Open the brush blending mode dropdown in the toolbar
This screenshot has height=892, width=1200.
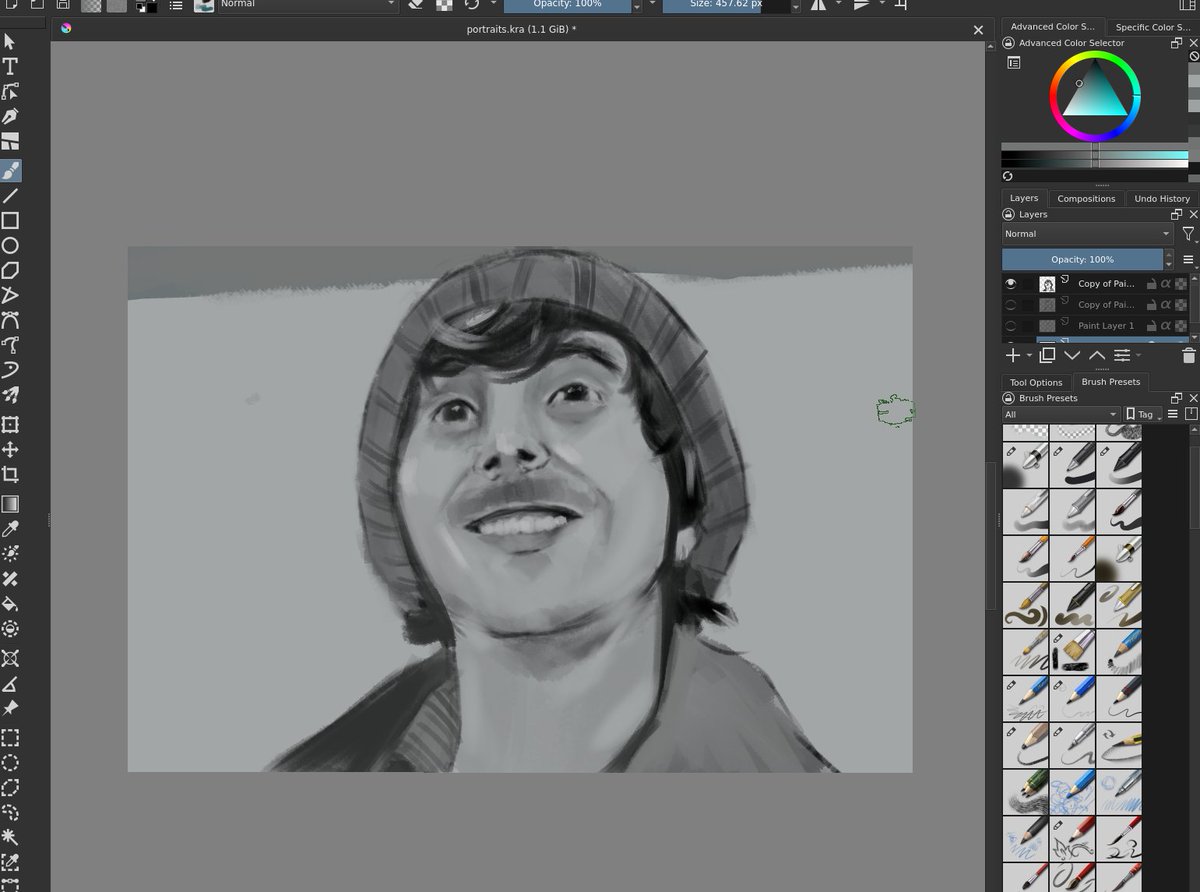point(307,4)
